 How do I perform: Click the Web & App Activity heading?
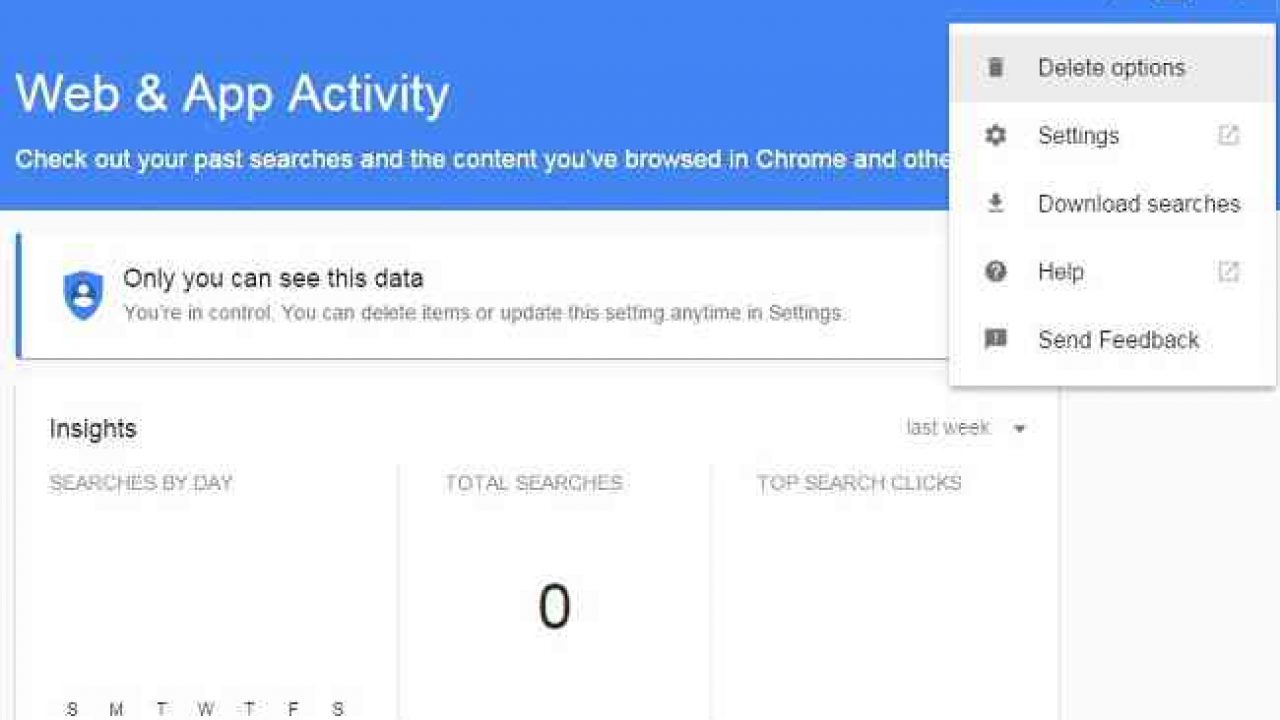coord(232,94)
